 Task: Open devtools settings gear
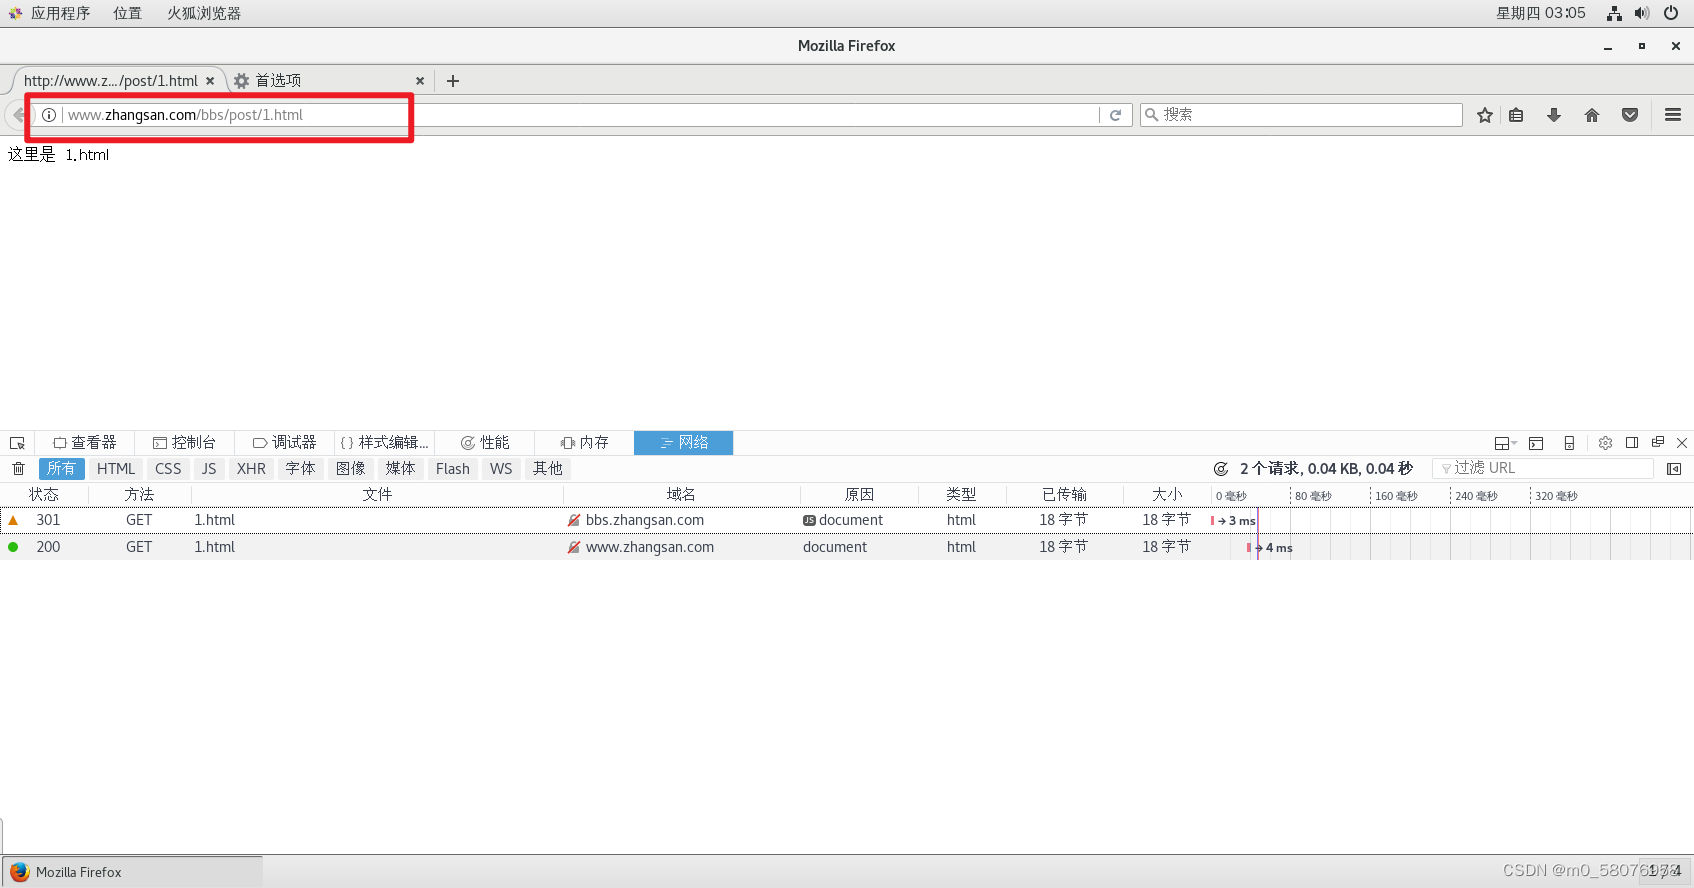(x=1605, y=443)
